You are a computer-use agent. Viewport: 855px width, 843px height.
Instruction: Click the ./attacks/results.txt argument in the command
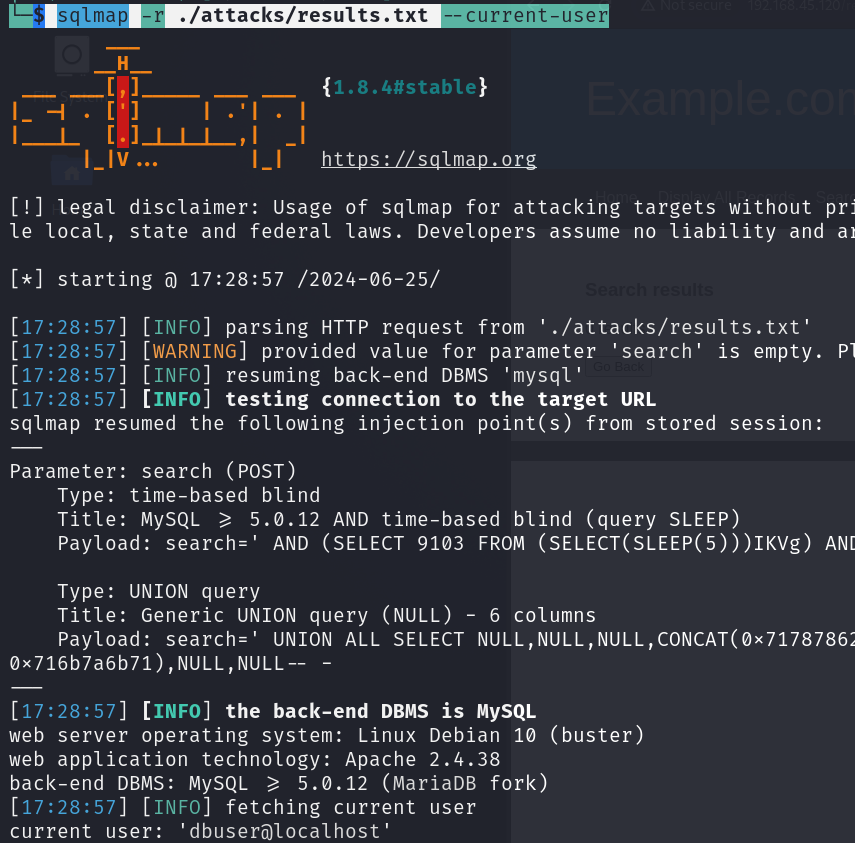click(304, 15)
